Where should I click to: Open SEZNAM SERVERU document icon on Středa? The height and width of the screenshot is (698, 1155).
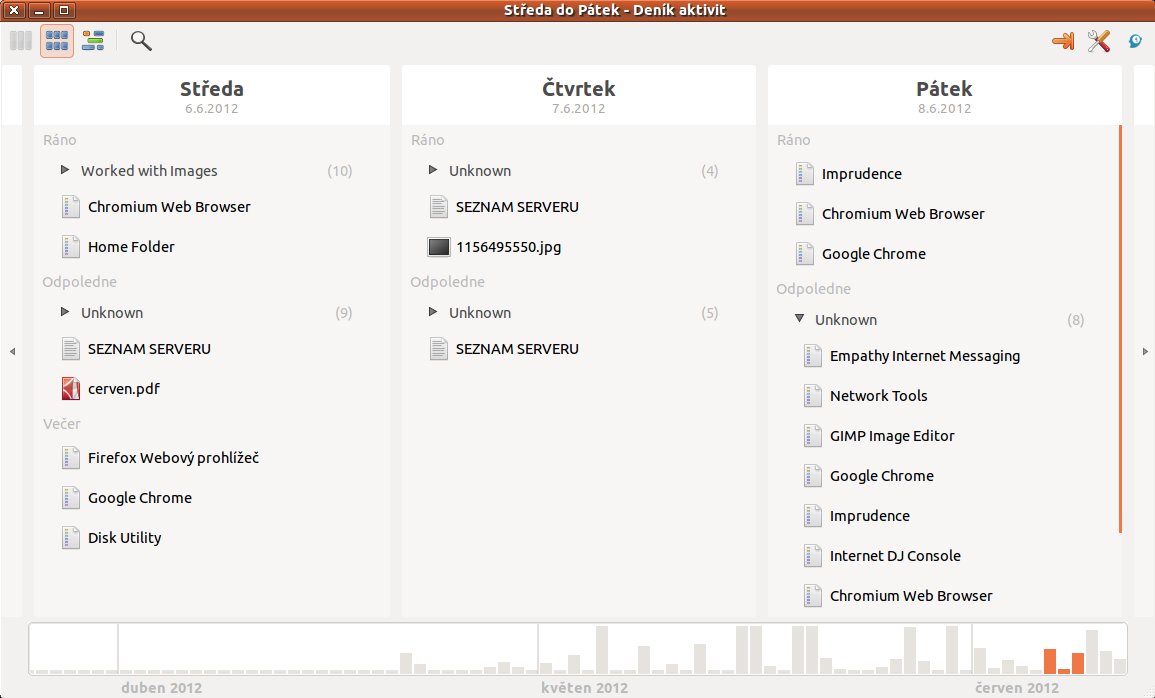(x=70, y=349)
